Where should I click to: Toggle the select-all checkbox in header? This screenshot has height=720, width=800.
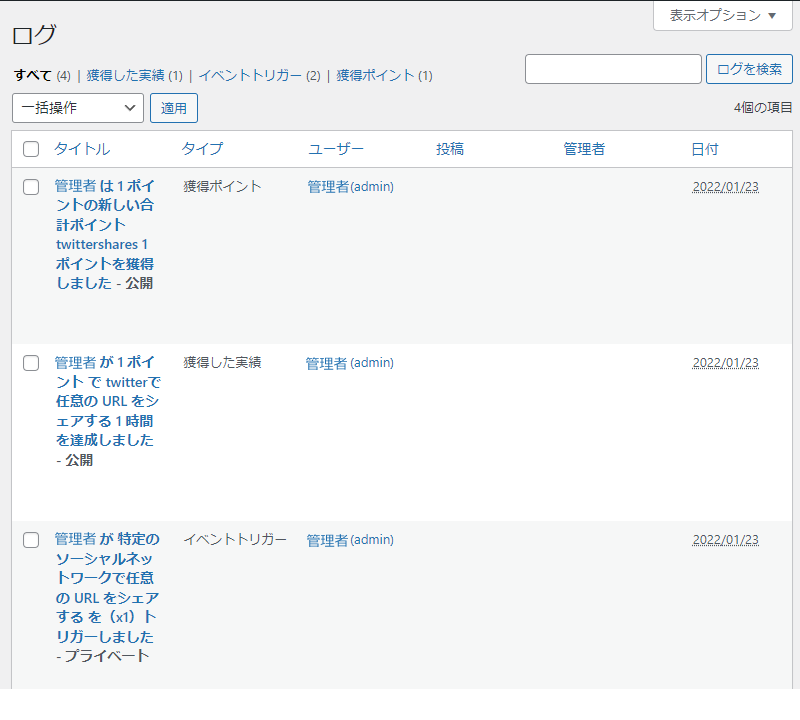coord(31,149)
